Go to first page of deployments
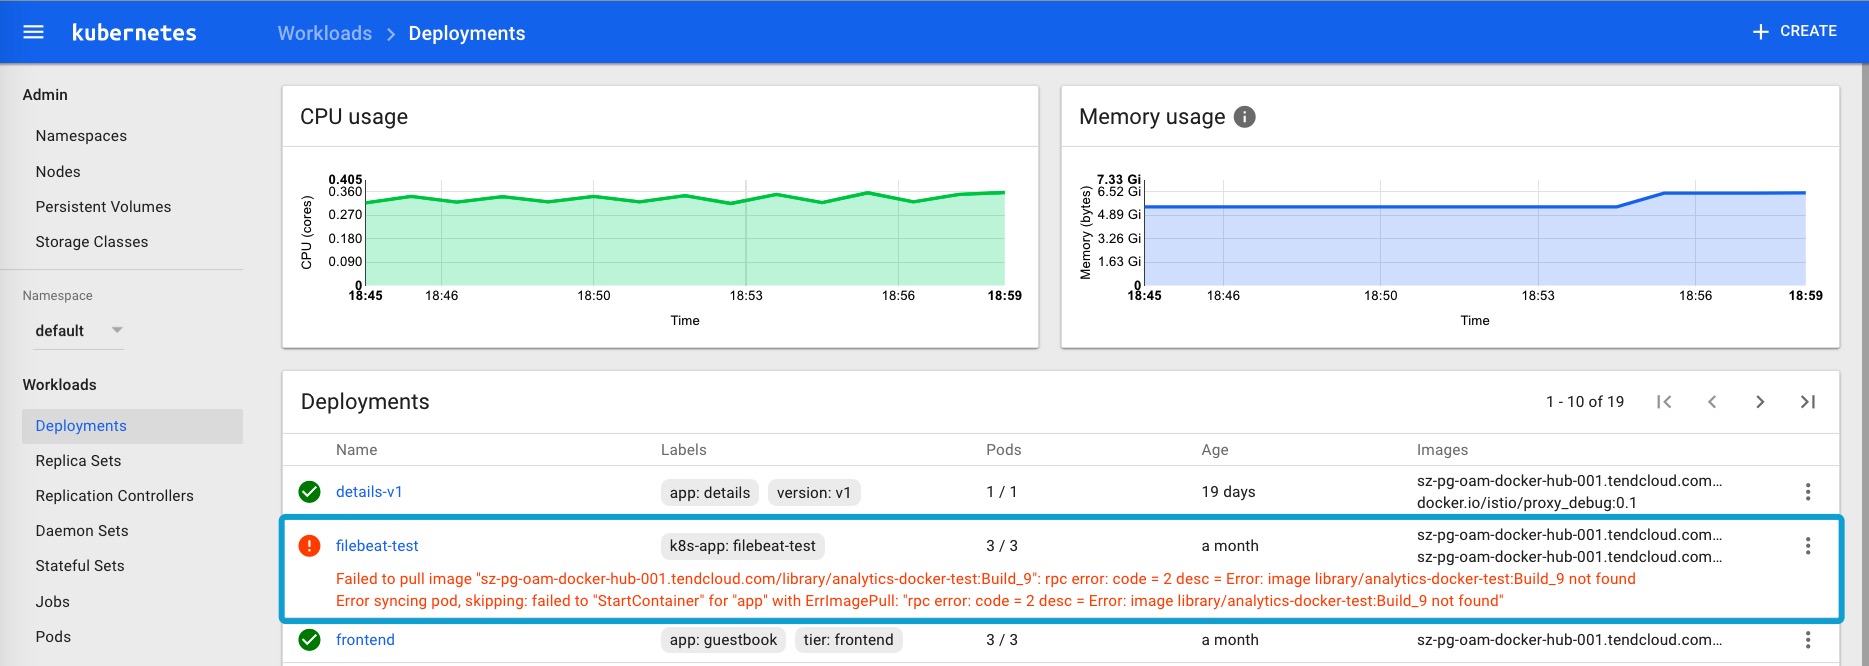The image size is (1869, 666). [x=1664, y=402]
